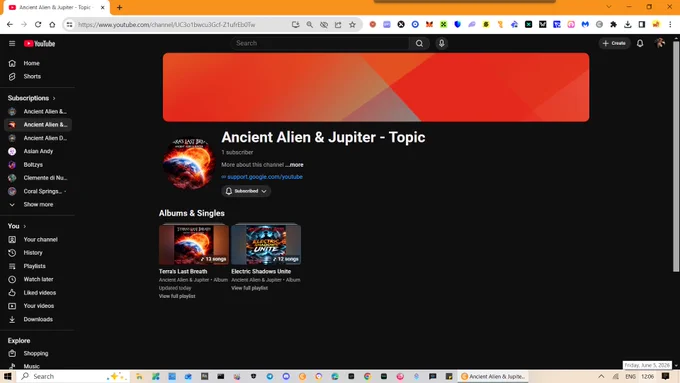
Task: Open the YouTube hamburger guide menu
Action: [x=12, y=43]
